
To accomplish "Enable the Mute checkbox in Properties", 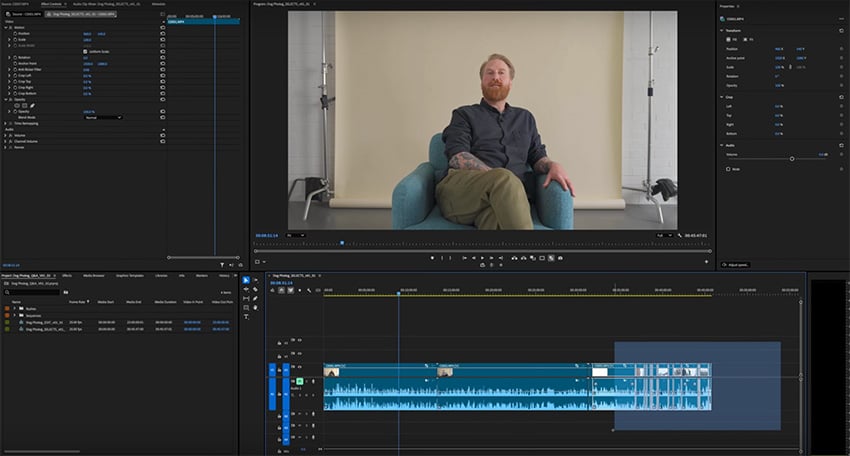I will click(727, 168).
